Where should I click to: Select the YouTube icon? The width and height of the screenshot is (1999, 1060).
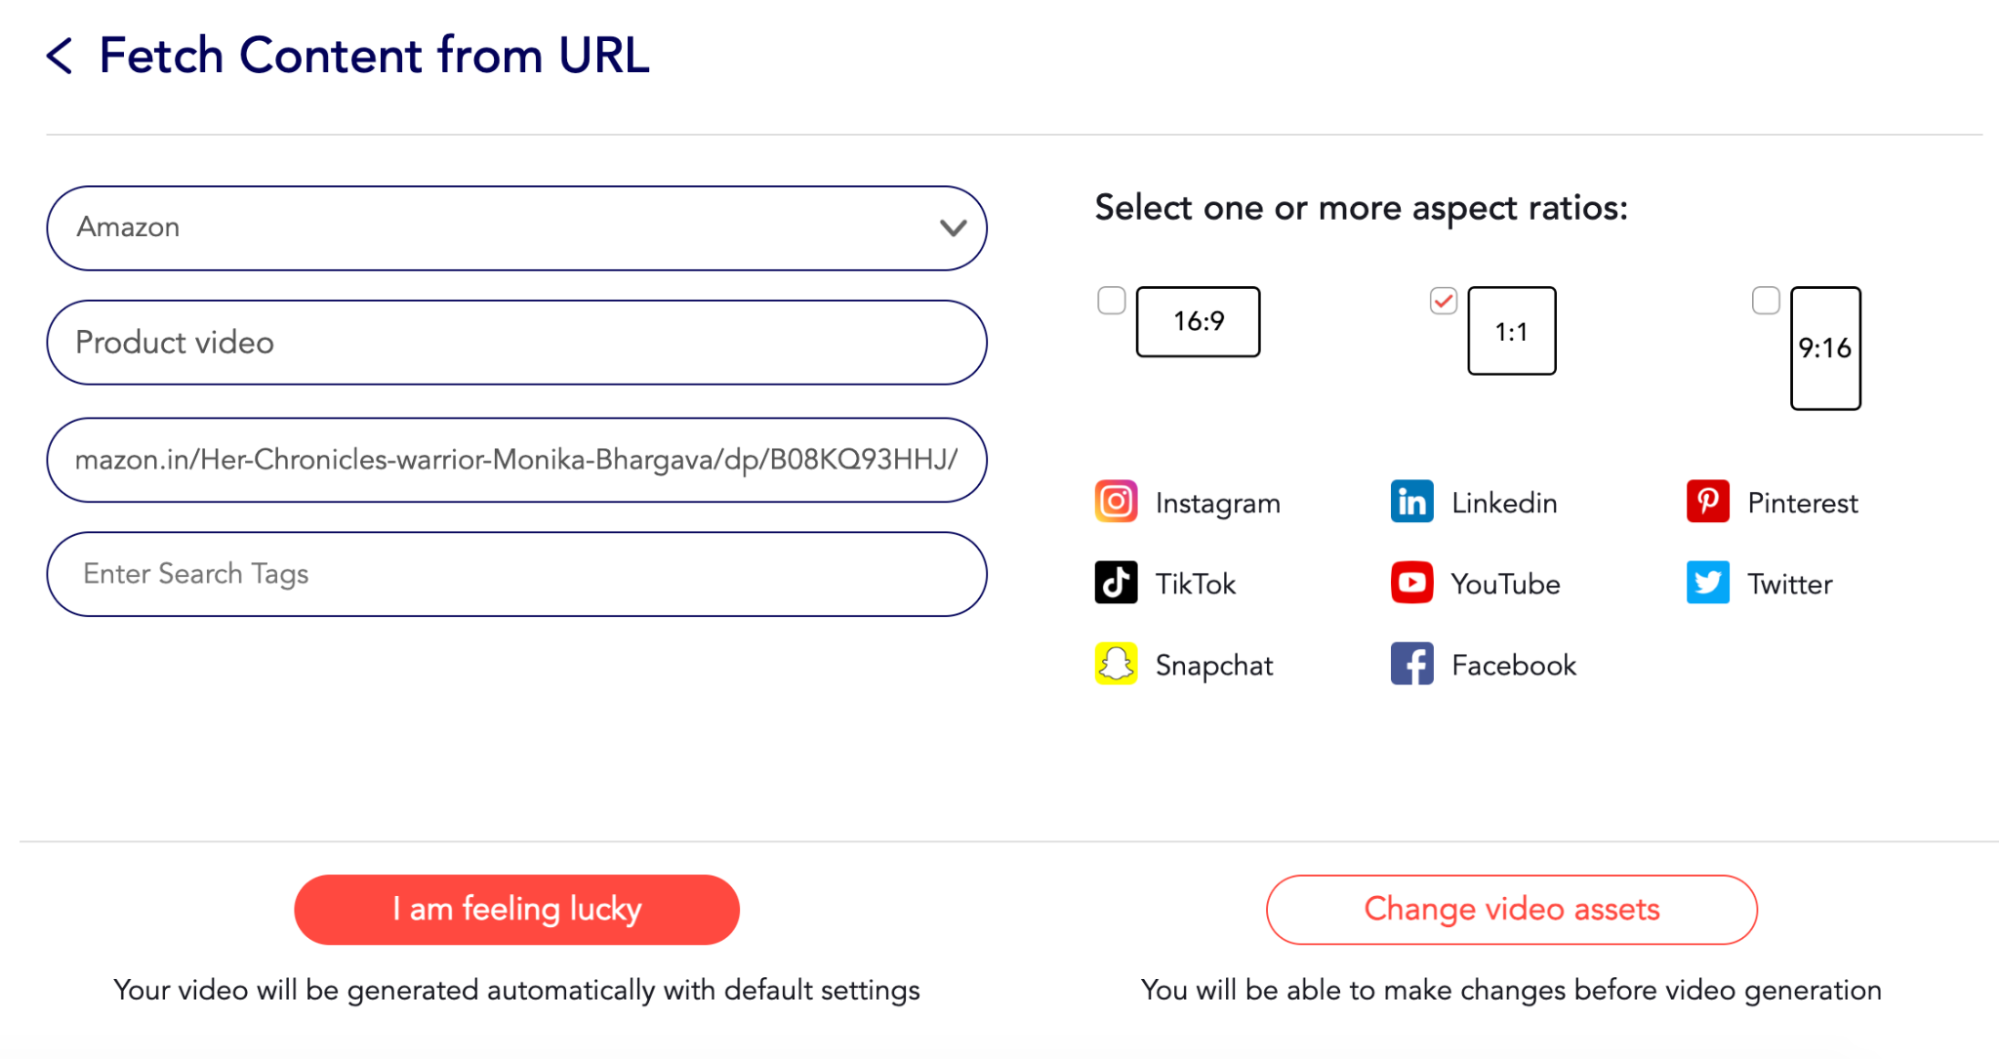point(1412,583)
